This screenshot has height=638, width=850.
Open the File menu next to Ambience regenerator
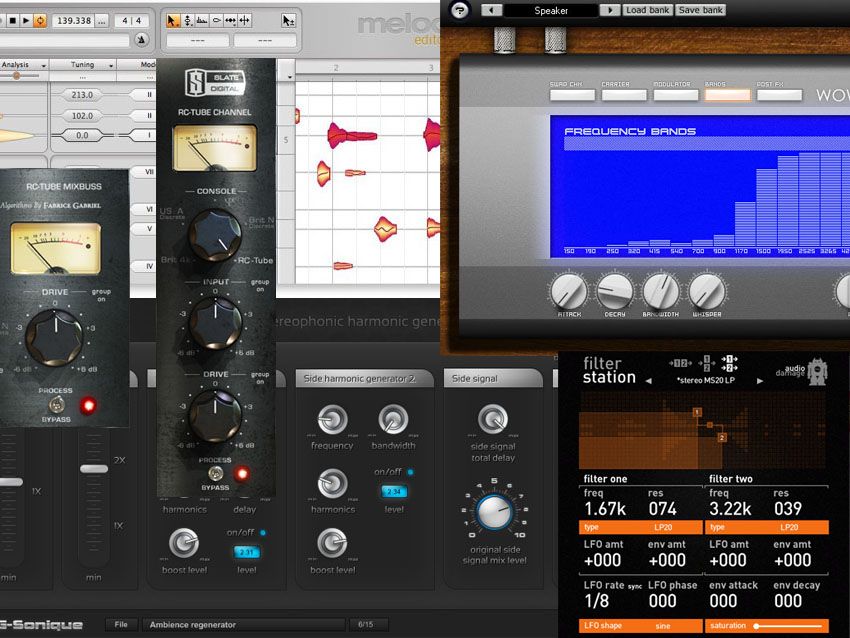pos(120,623)
